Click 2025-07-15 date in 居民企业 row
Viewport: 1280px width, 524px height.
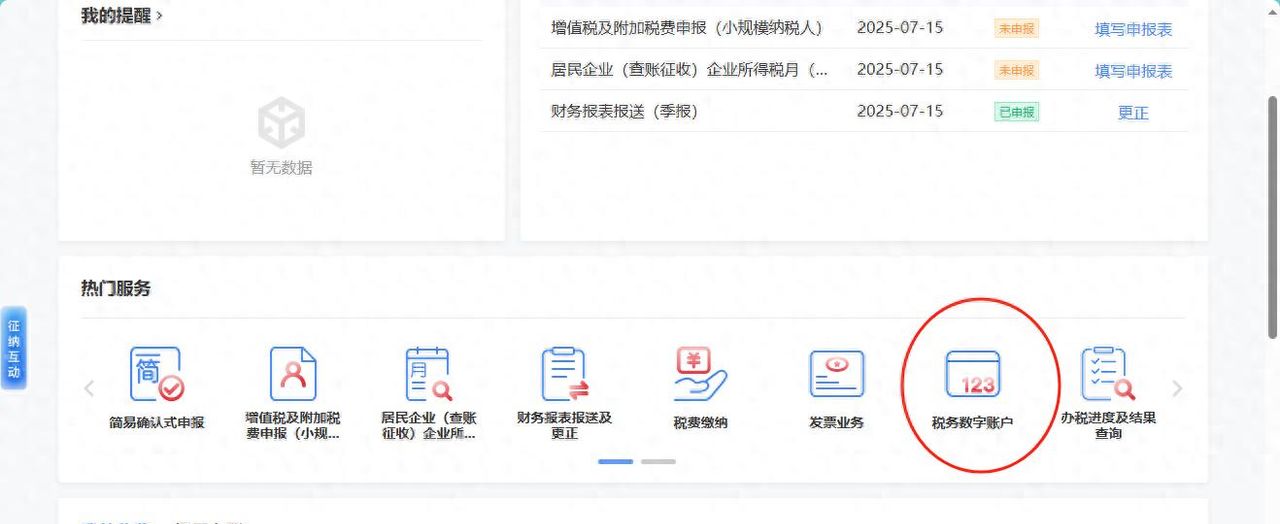click(900, 69)
